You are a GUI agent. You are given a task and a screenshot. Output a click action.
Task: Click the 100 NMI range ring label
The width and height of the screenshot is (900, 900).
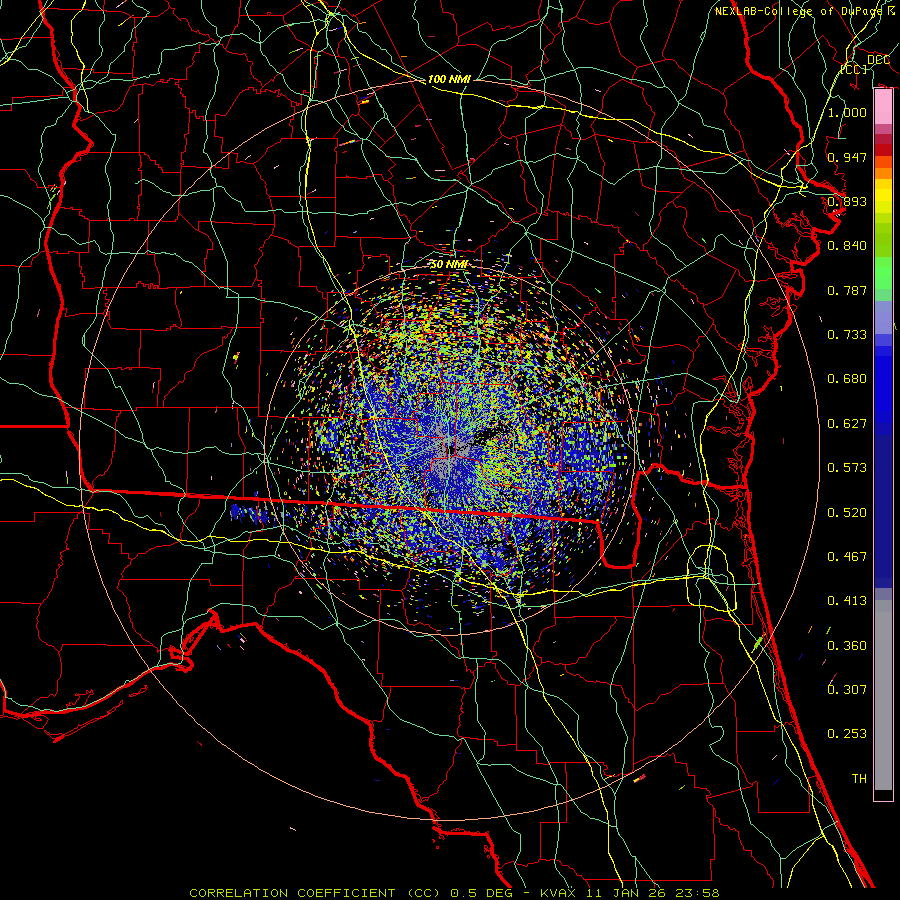click(449, 79)
